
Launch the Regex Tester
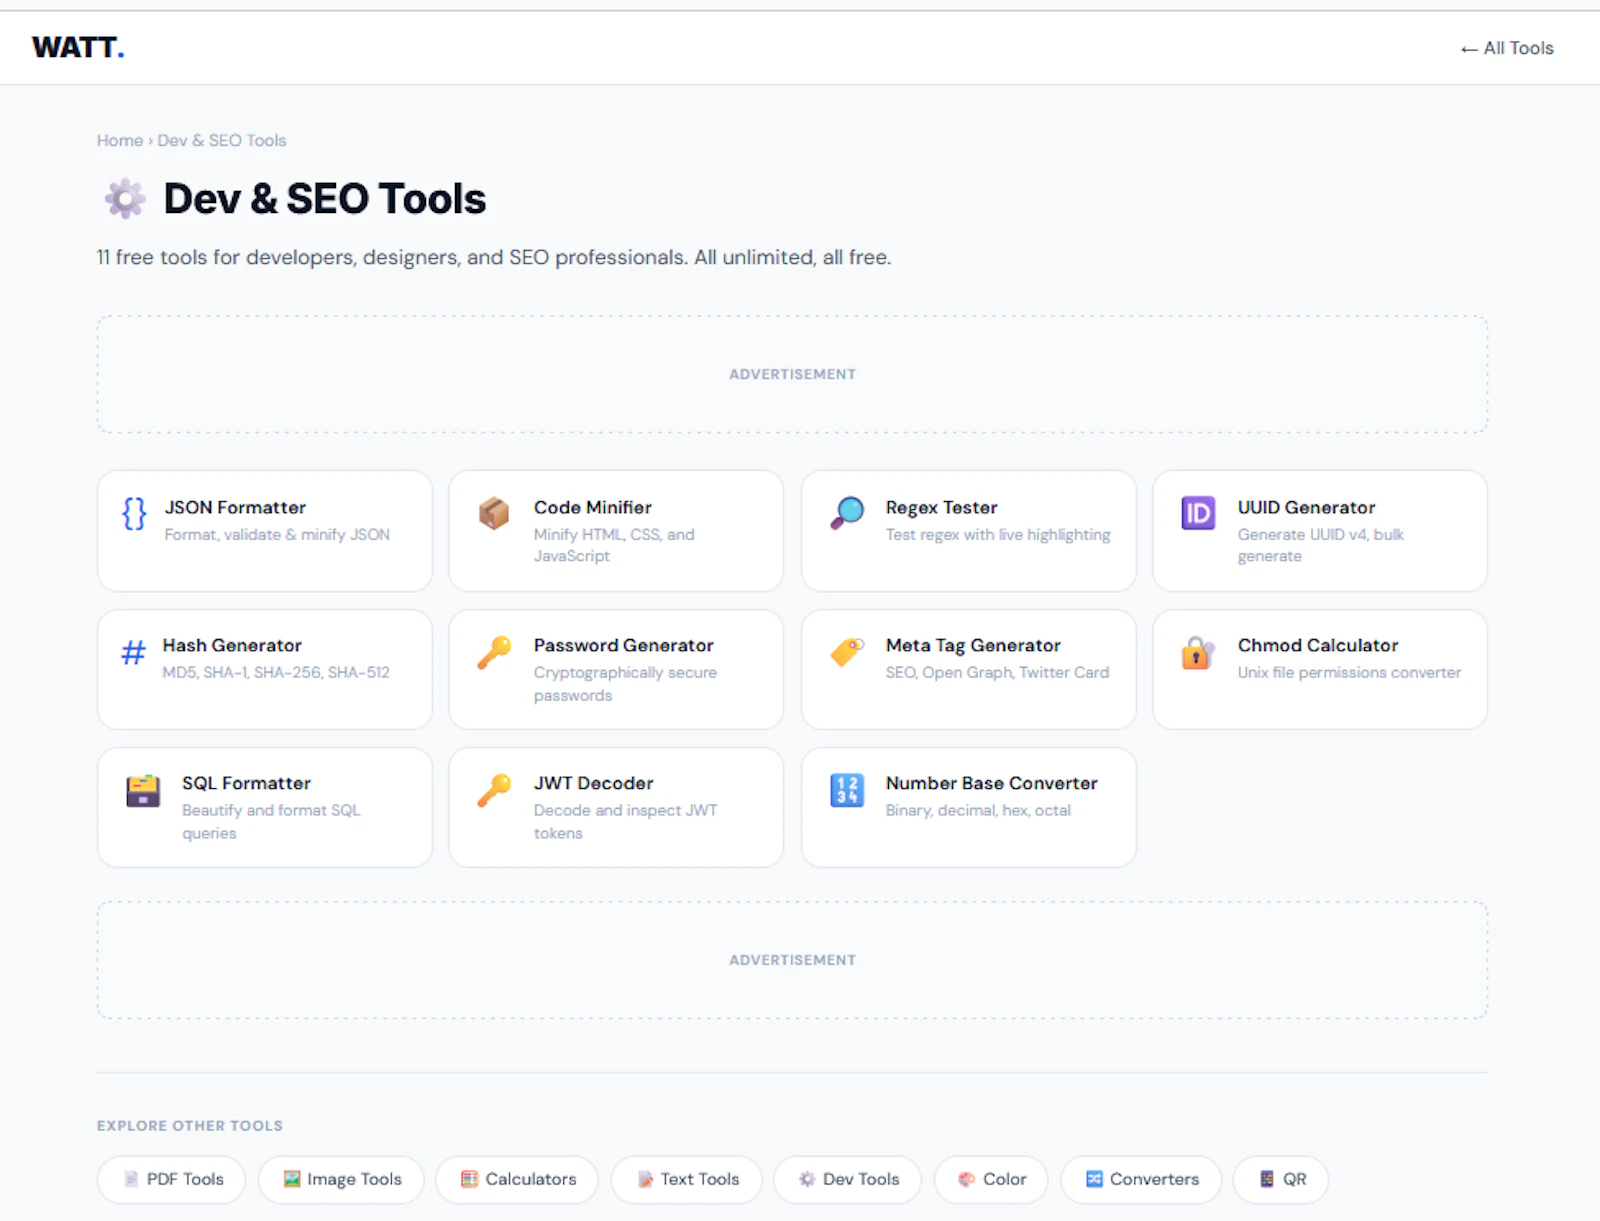pos(969,531)
